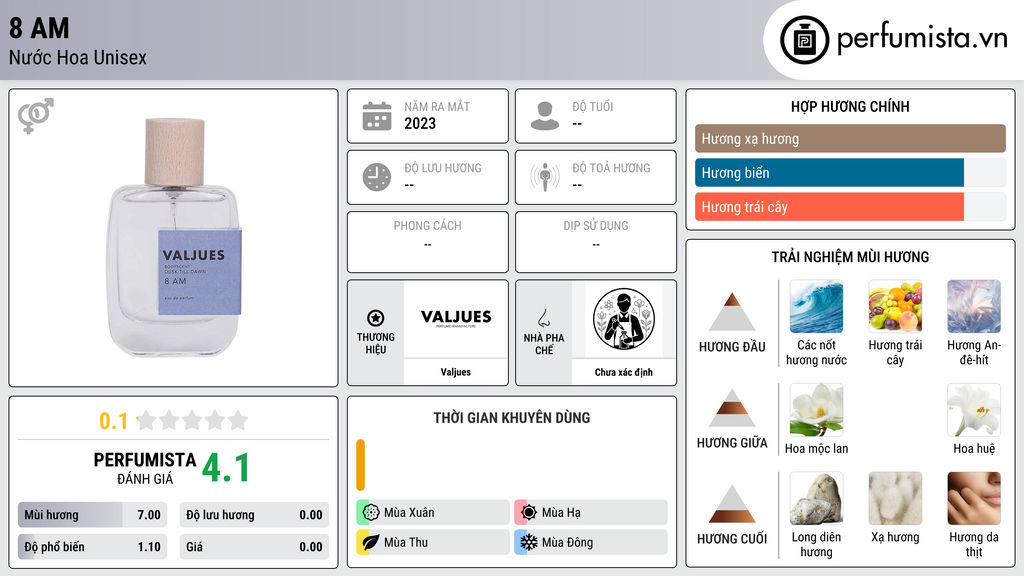Click the flower icon for Mùa Xuân
Viewport: 1024px width, 576px height.
[370, 513]
